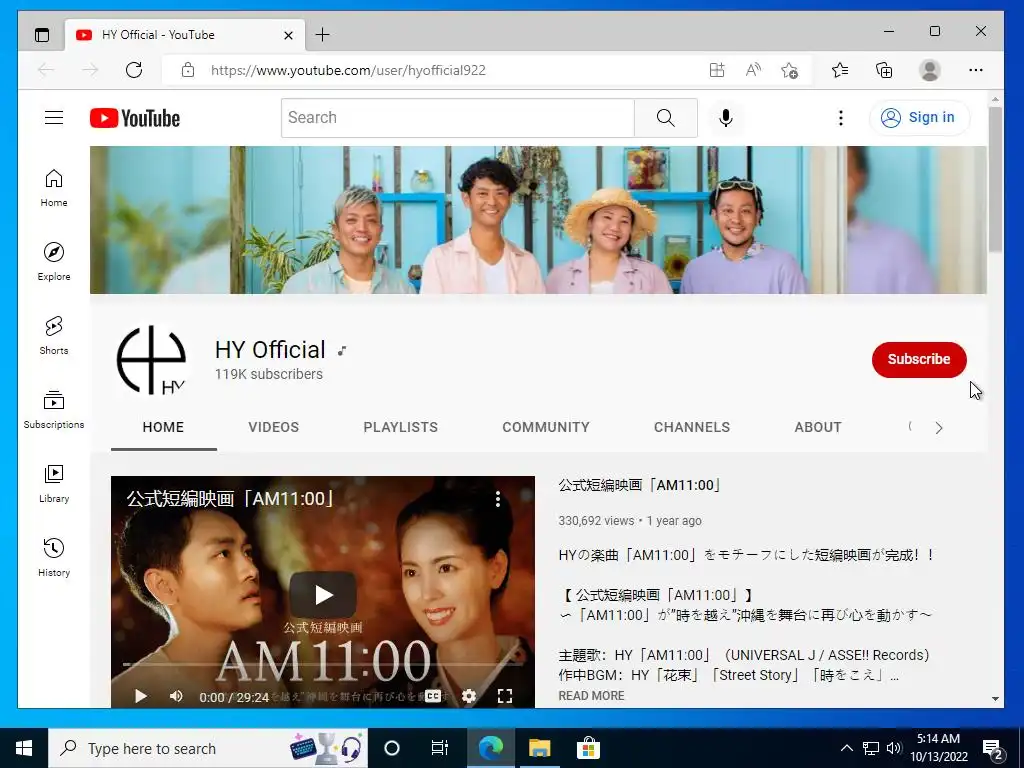Open Library in the sidebar
This screenshot has height=768, width=1024.
pos(54,484)
